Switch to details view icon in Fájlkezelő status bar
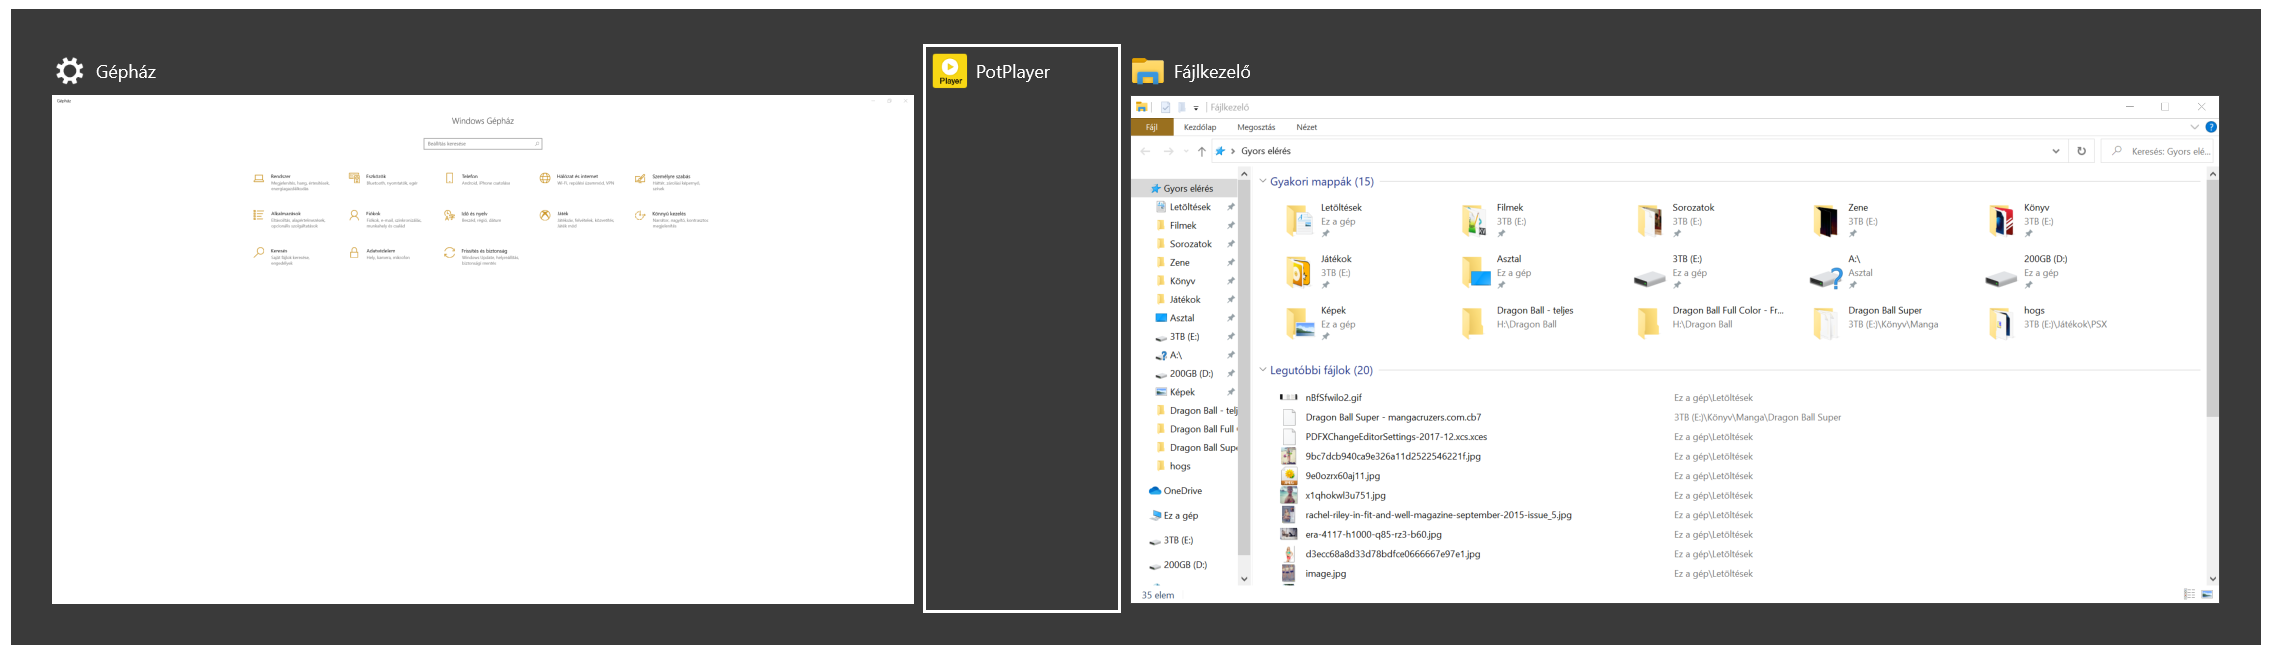Image resolution: width=2272 pixels, height=657 pixels. click(2189, 594)
